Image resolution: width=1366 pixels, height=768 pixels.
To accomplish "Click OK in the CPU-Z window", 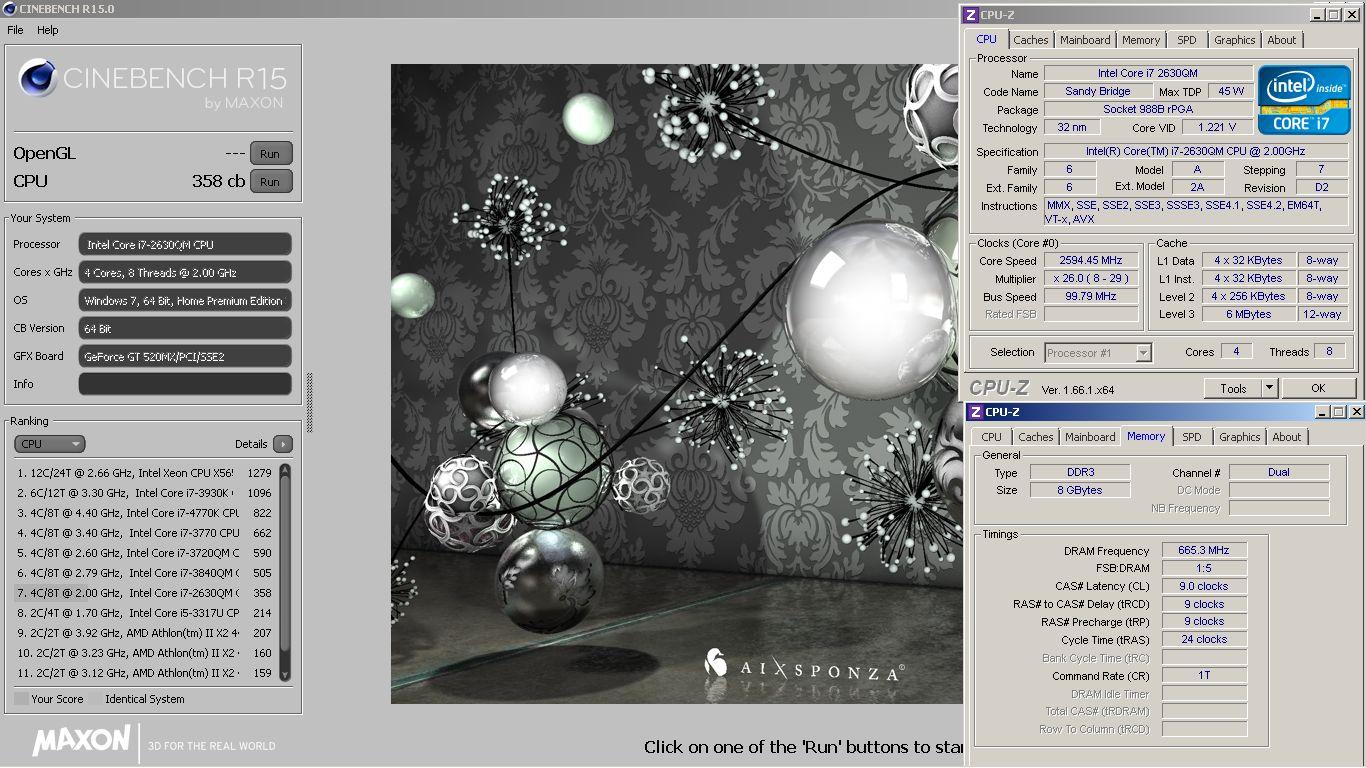I will click(x=1318, y=388).
